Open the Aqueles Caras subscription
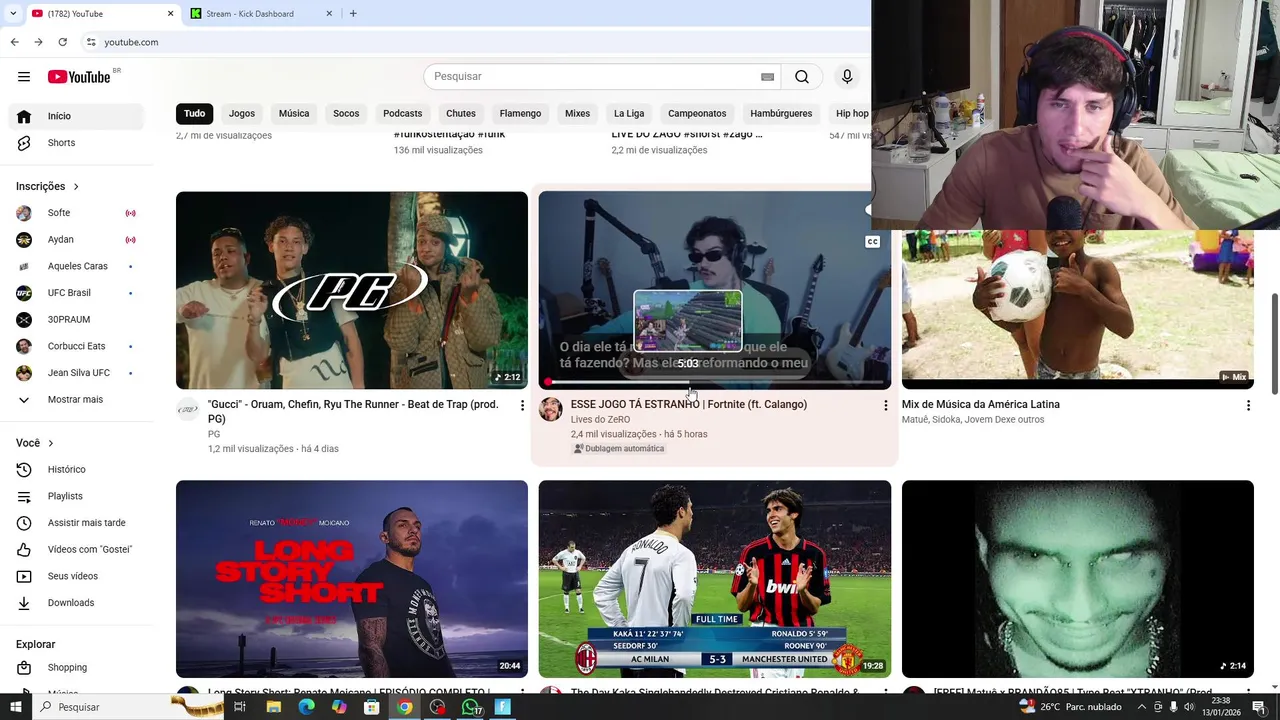This screenshot has width=1280, height=720. pyautogui.click(x=76, y=266)
